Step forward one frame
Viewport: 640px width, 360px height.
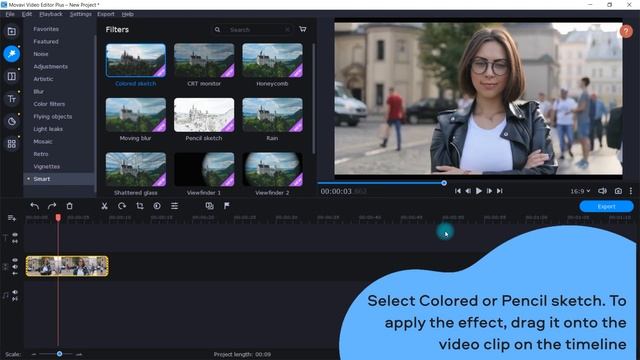tap(489, 191)
